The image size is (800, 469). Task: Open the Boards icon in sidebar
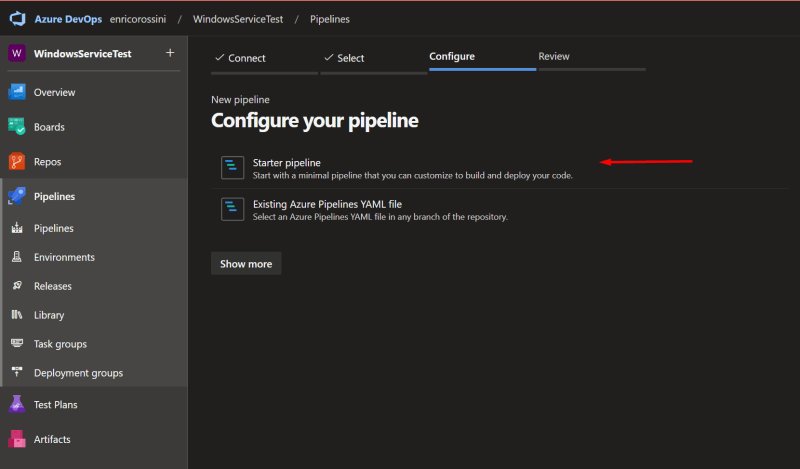17,127
